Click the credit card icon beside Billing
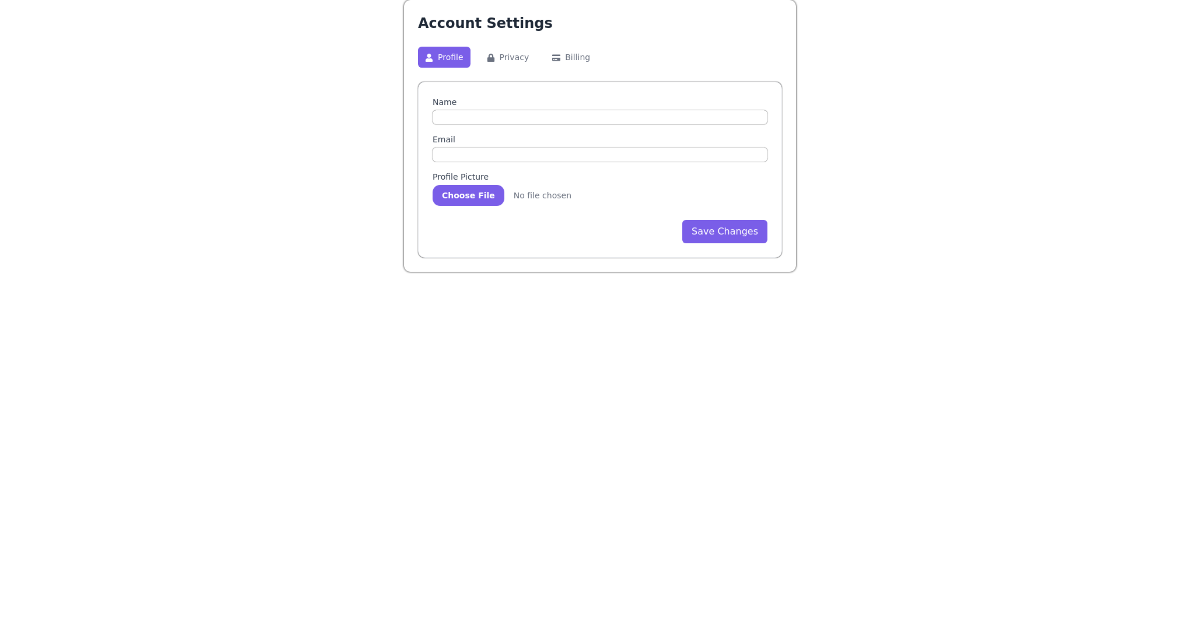 click(x=556, y=57)
